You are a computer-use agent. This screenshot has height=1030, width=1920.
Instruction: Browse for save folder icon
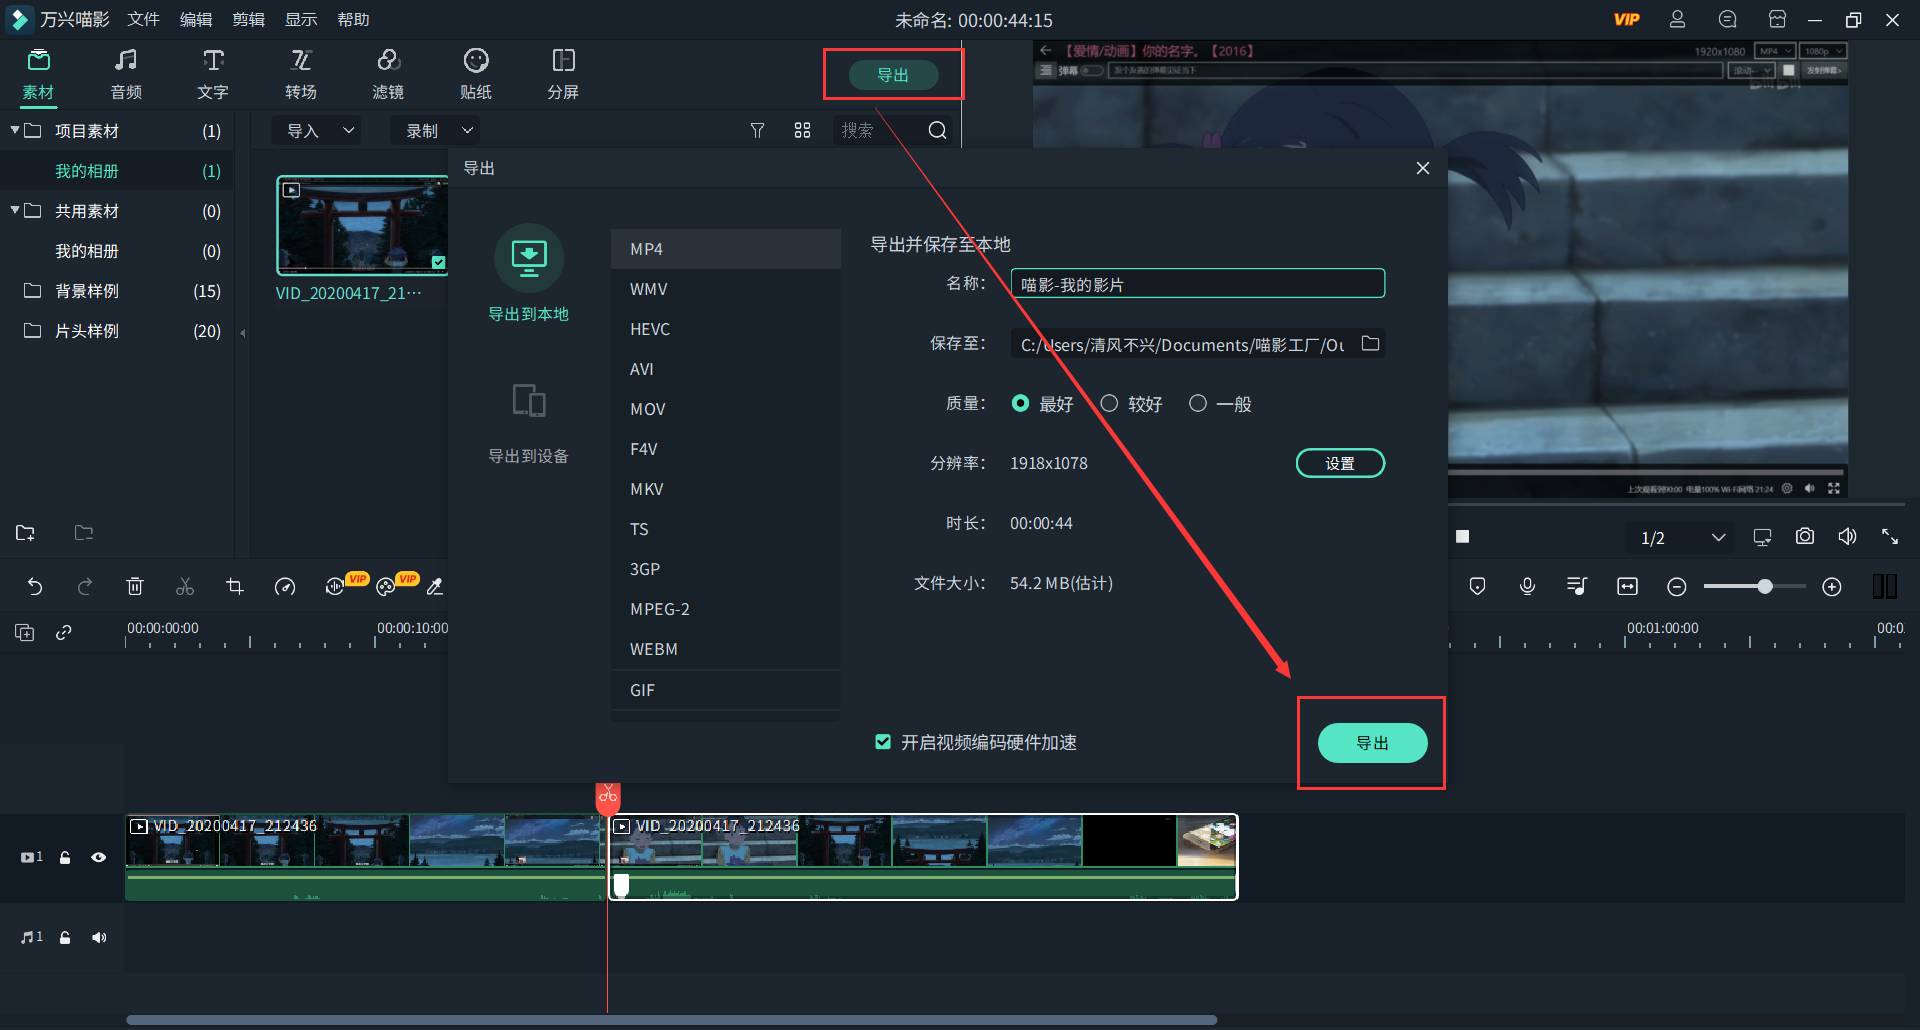click(x=1371, y=344)
